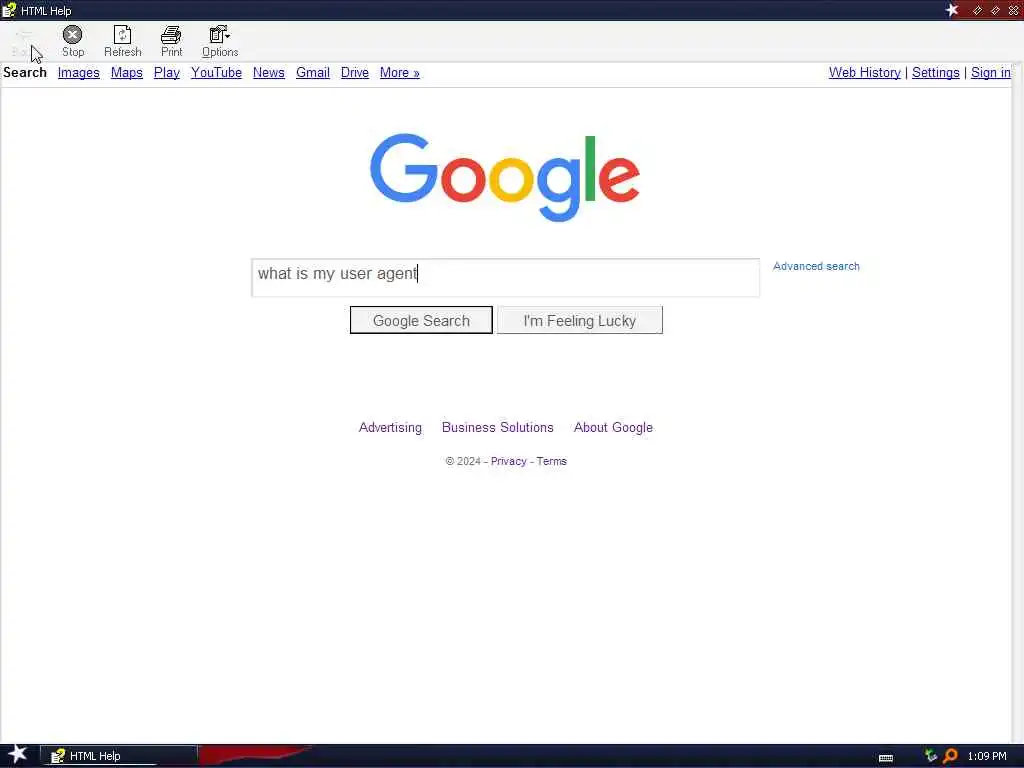Open the Play link
Screen dimensions: 1024x768
point(167,72)
